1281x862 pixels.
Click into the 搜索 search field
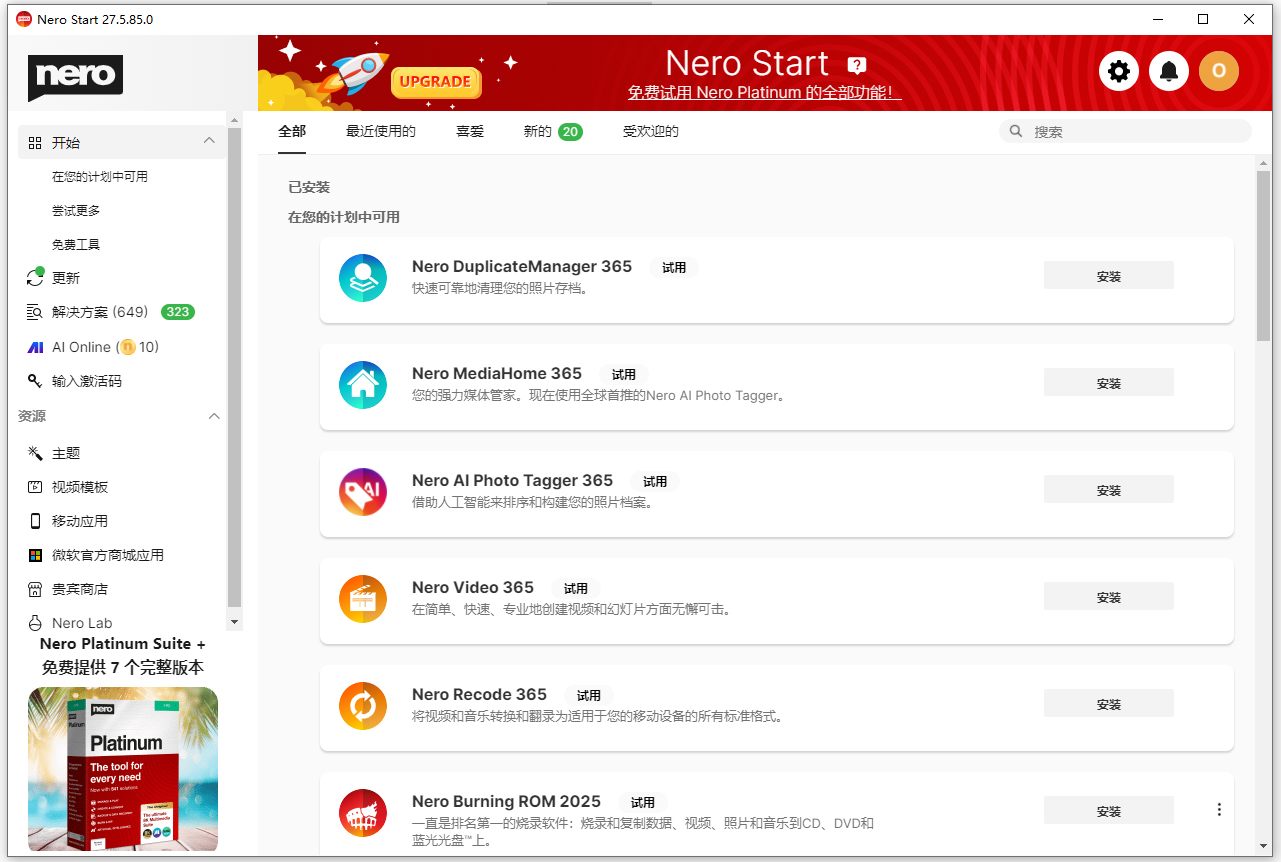pos(1125,131)
